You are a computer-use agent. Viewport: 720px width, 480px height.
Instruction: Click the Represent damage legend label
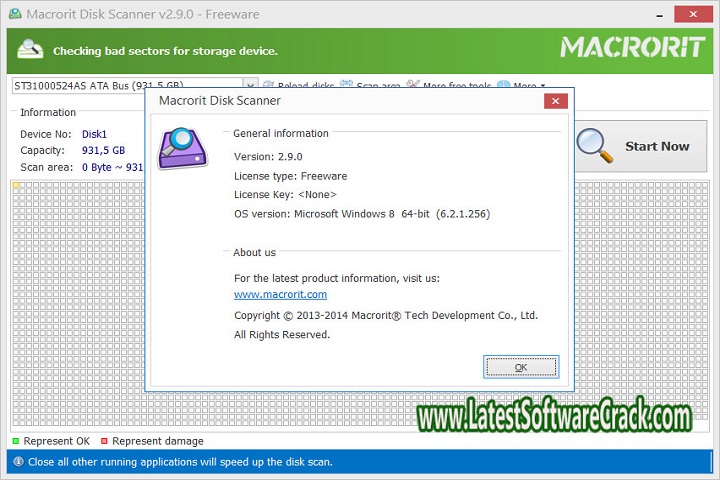pyautogui.click(x=158, y=441)
